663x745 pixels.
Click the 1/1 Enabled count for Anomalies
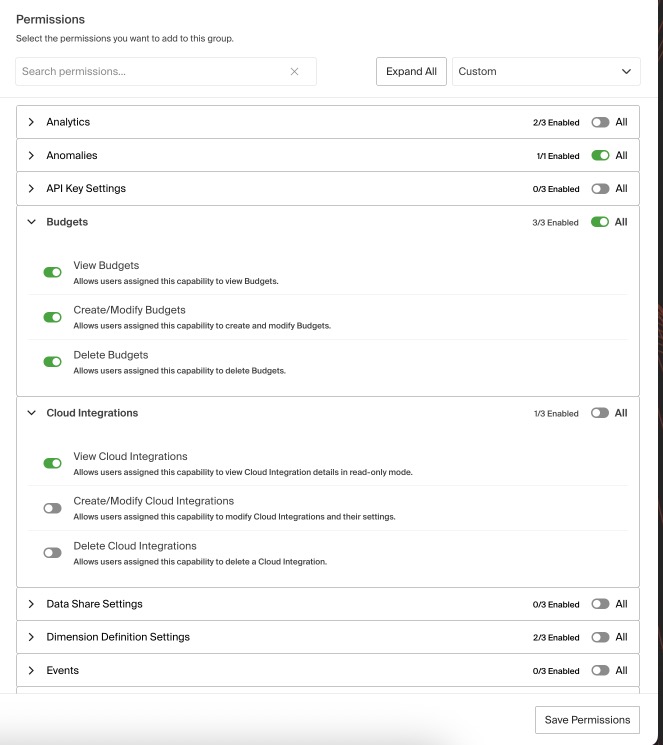pyautogui.click(x=558, y=156)
